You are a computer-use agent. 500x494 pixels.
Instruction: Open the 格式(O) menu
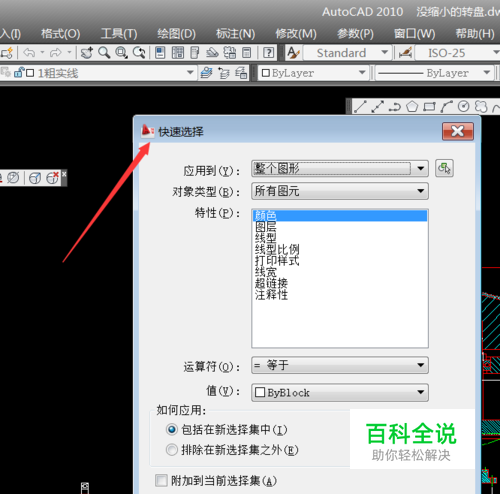tap(61, 33)
